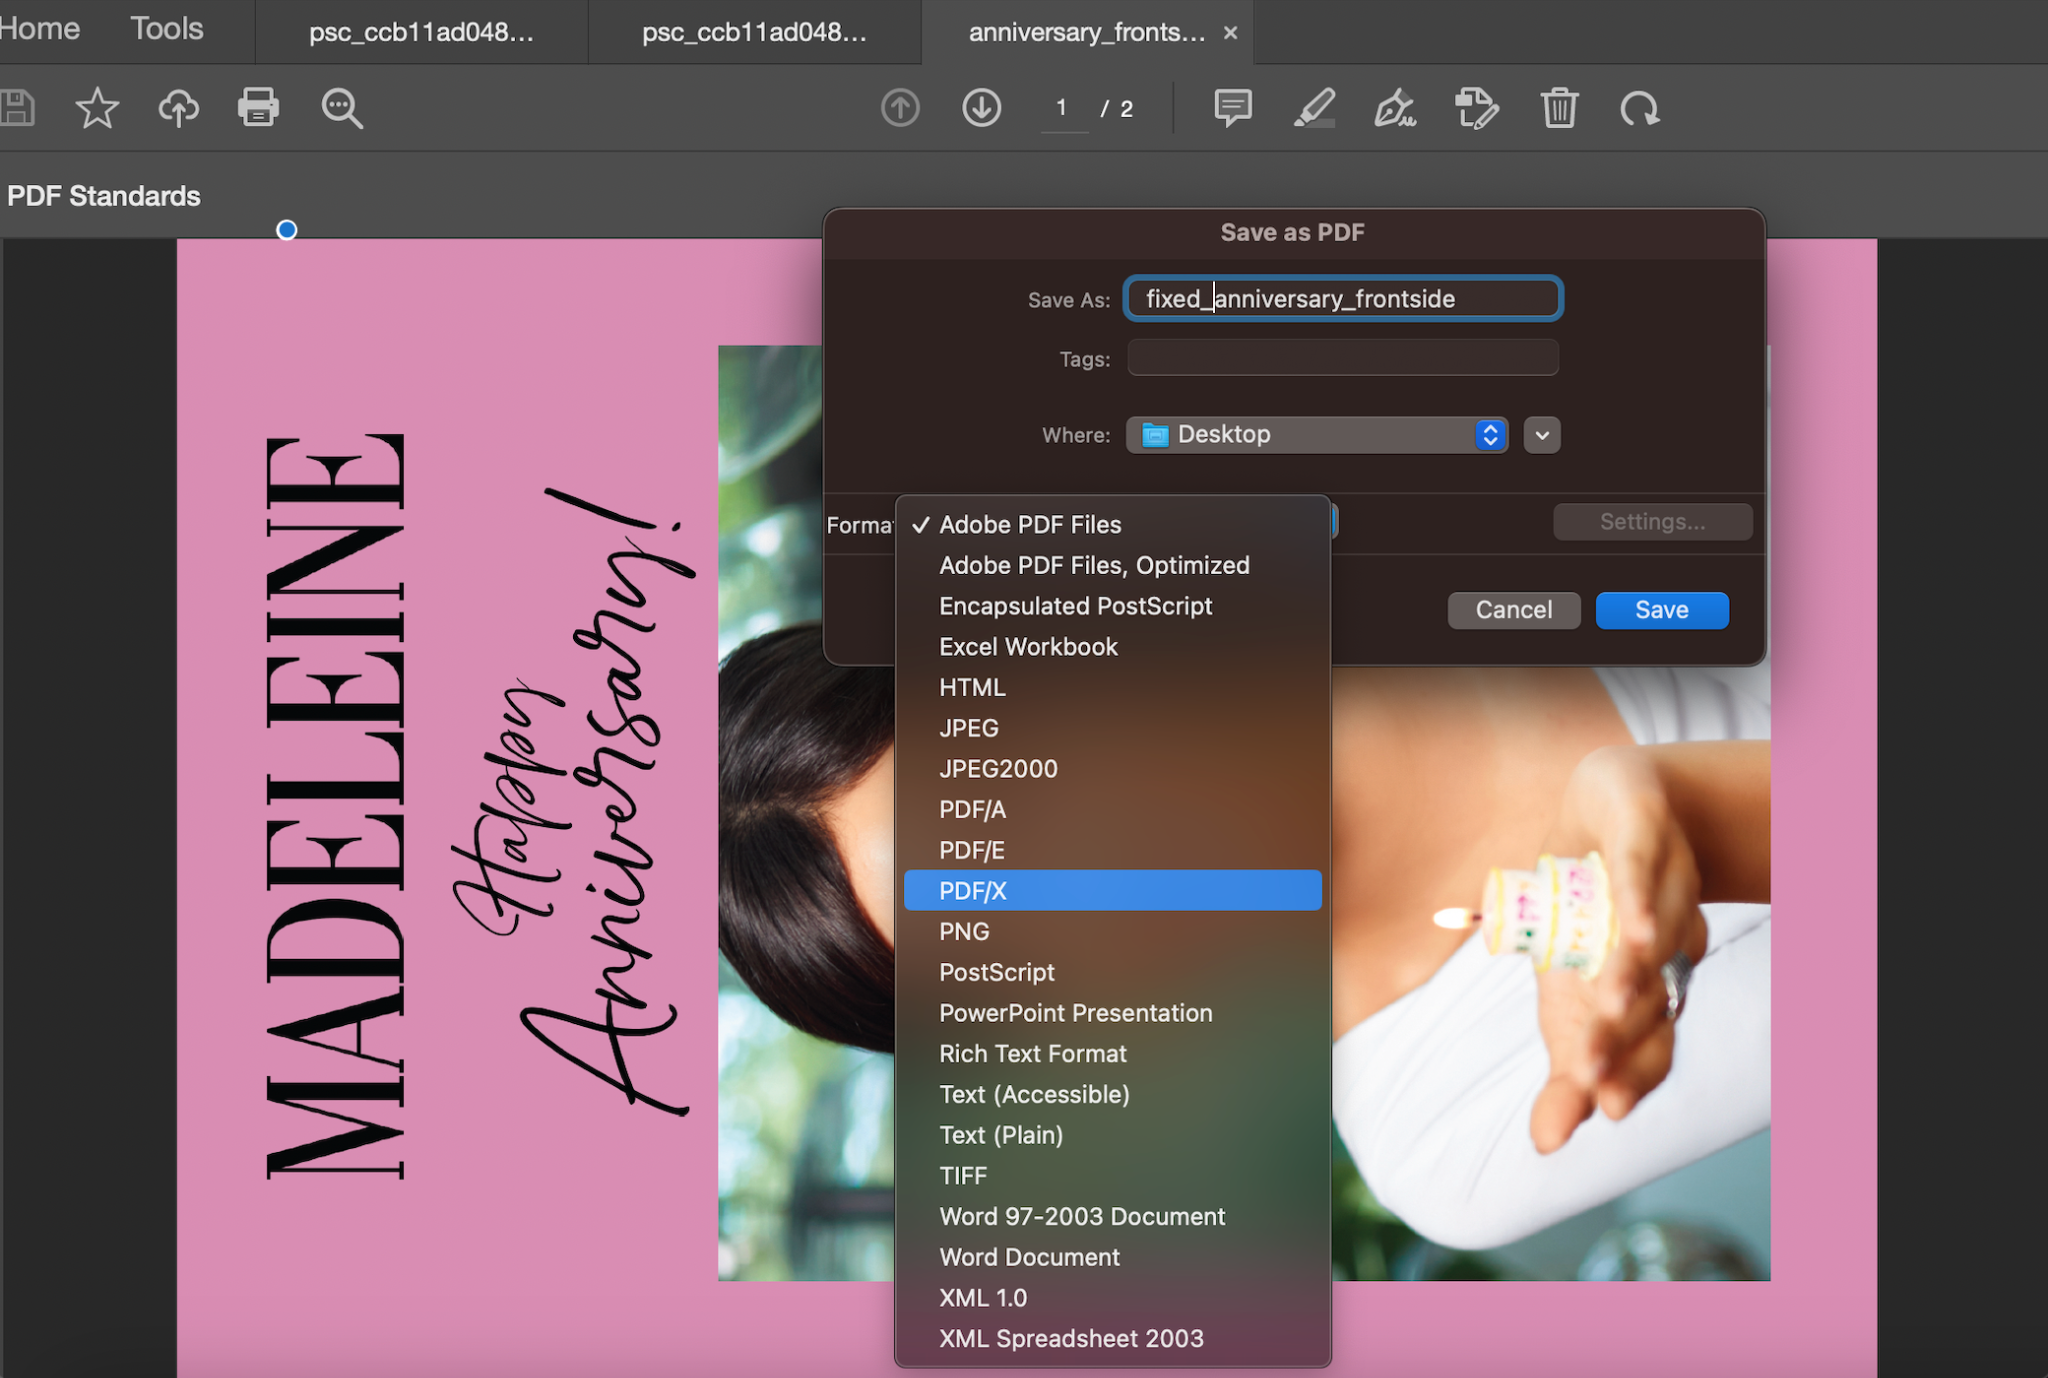Screen dimensions: 2048x1378
Task: Click into the Tags field
Action: pos(1342,358)
